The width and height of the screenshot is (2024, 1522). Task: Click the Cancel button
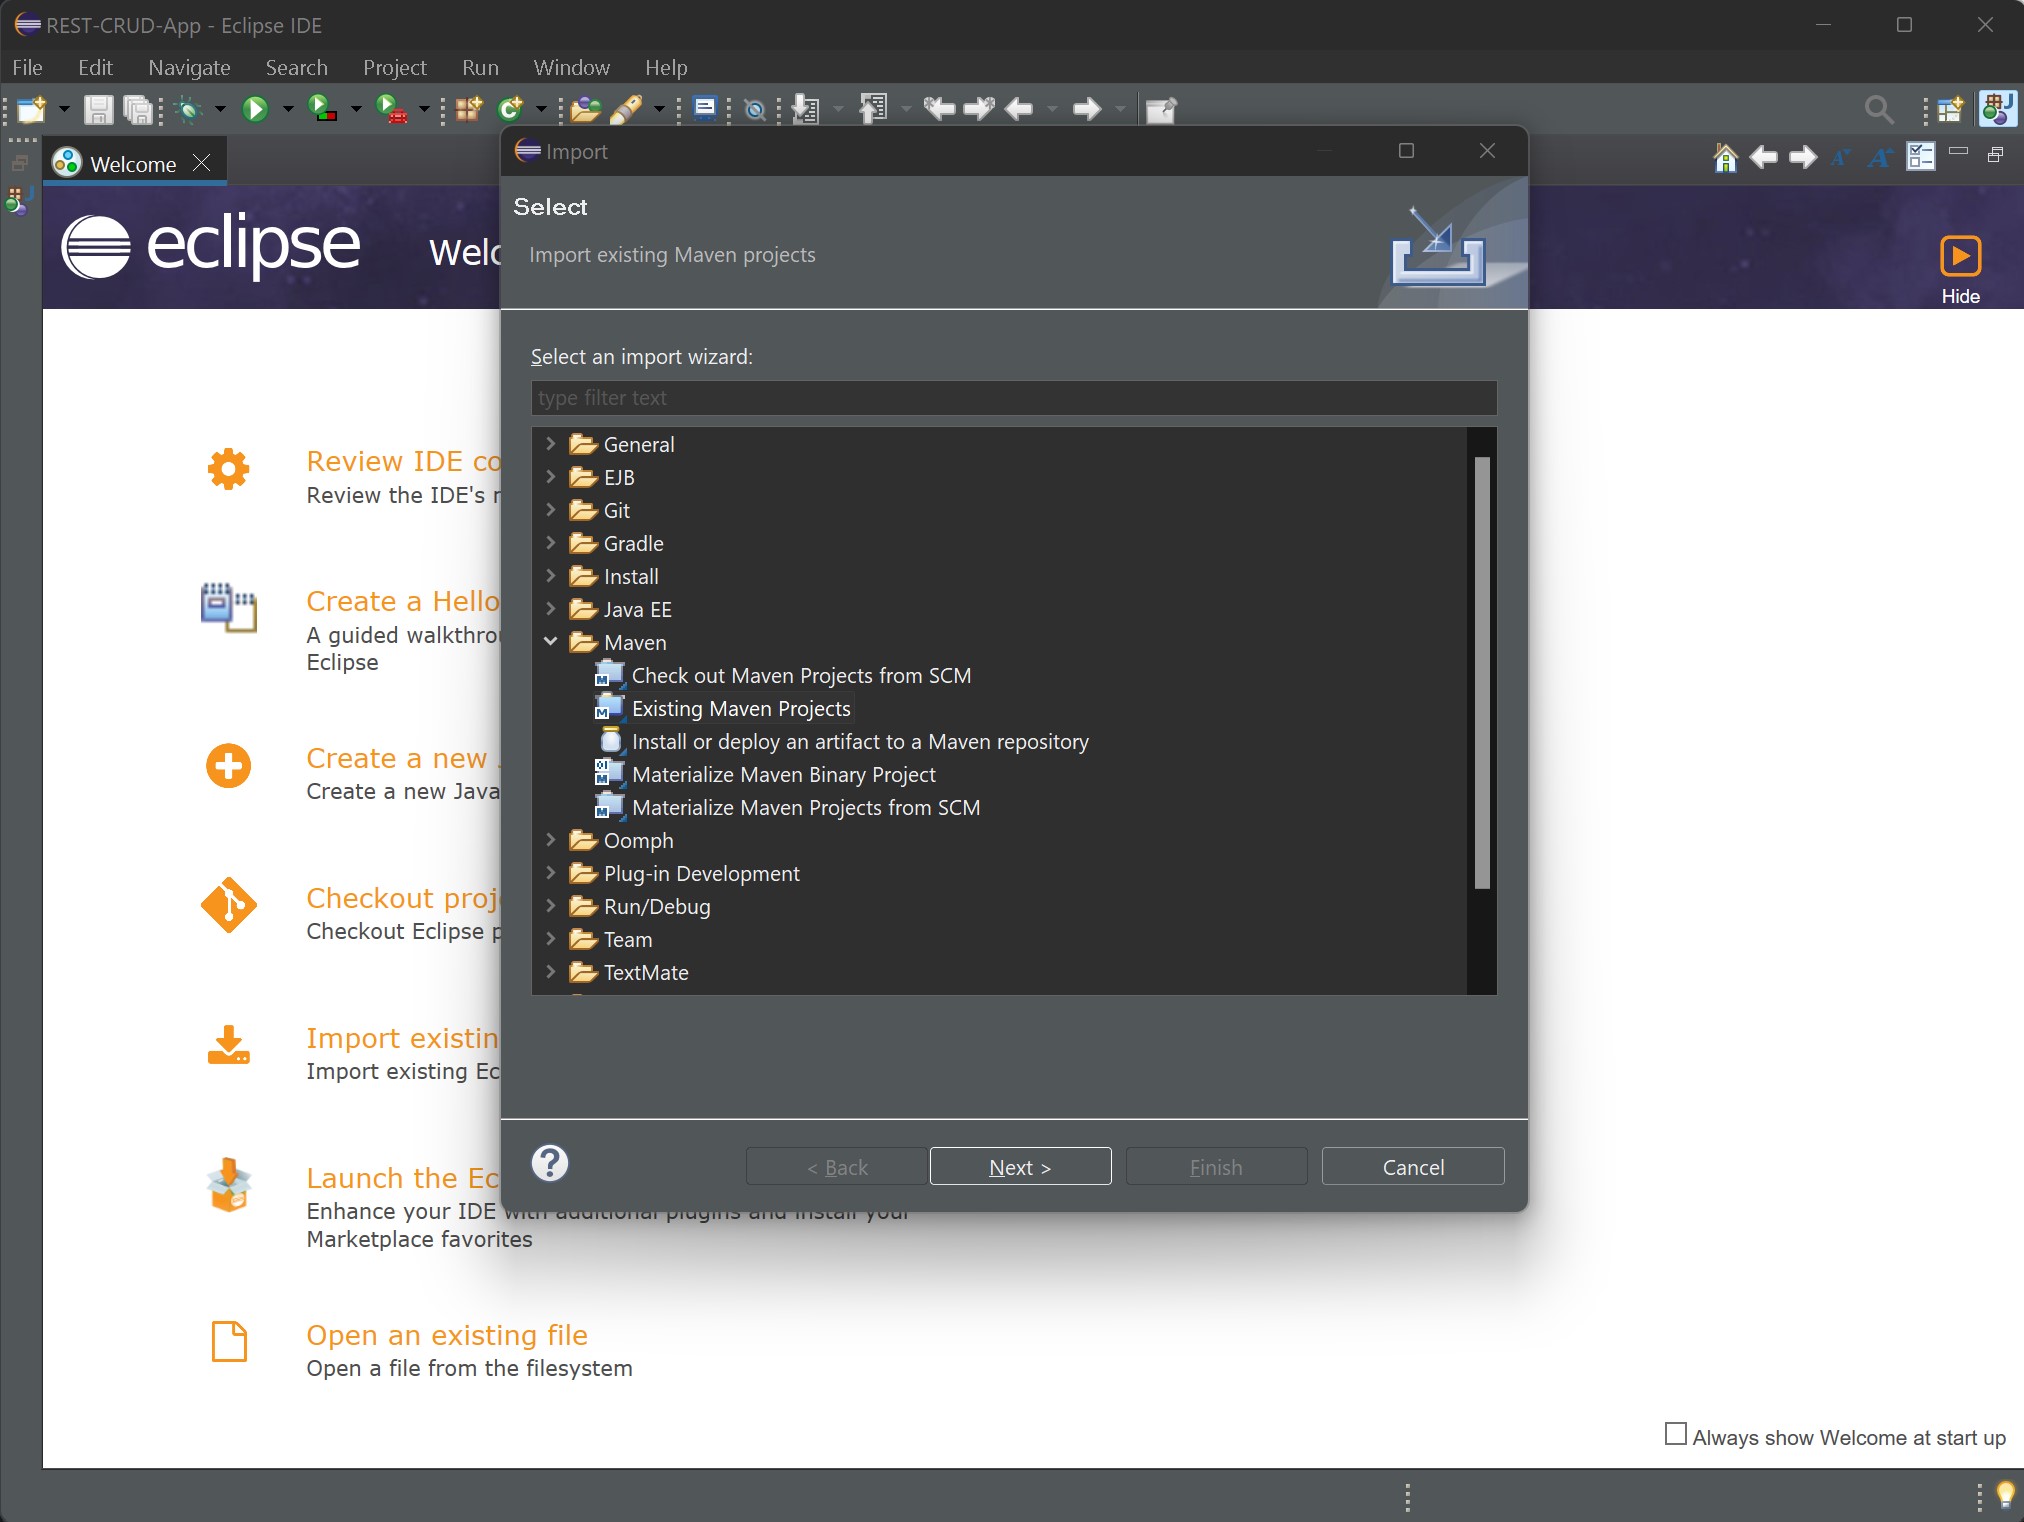click(1413, 1166)
